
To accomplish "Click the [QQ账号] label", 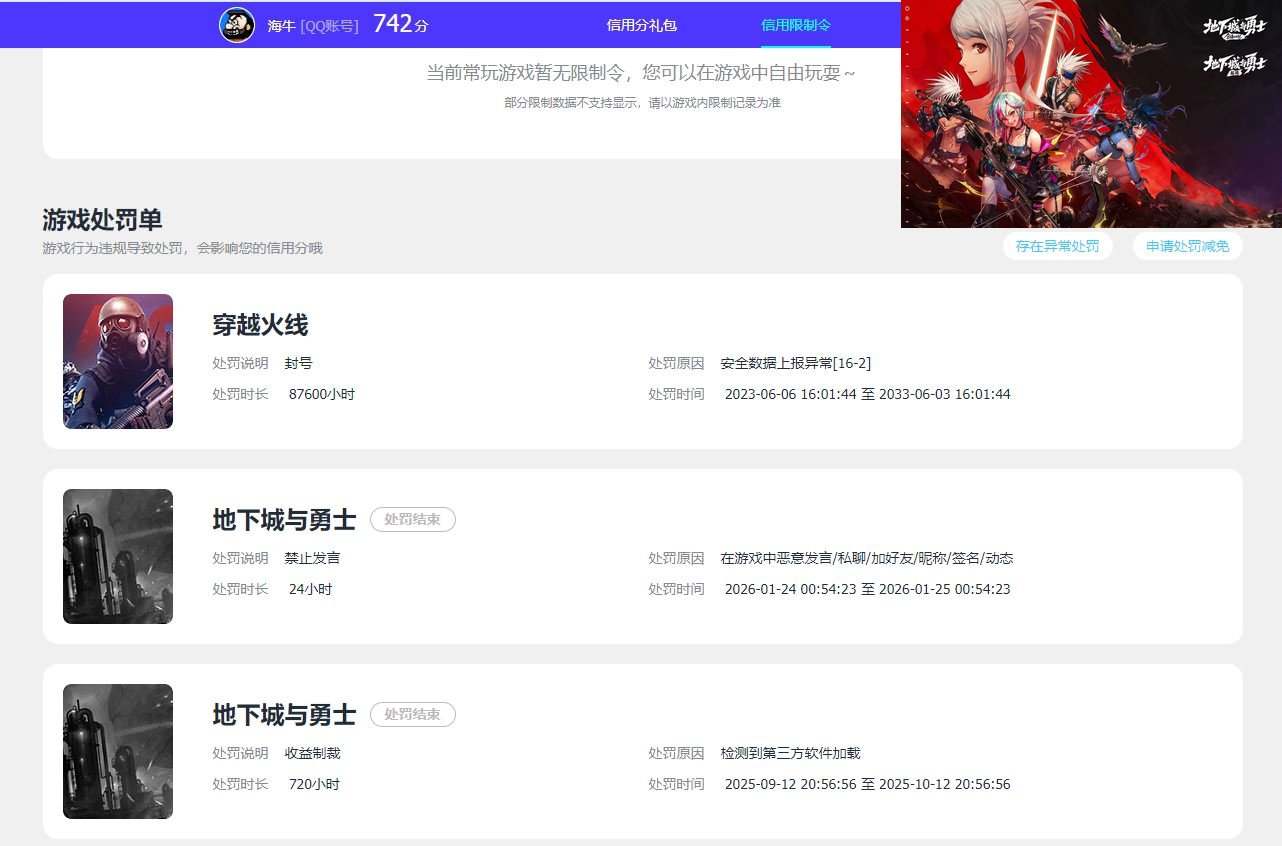I will coord(329,26).
